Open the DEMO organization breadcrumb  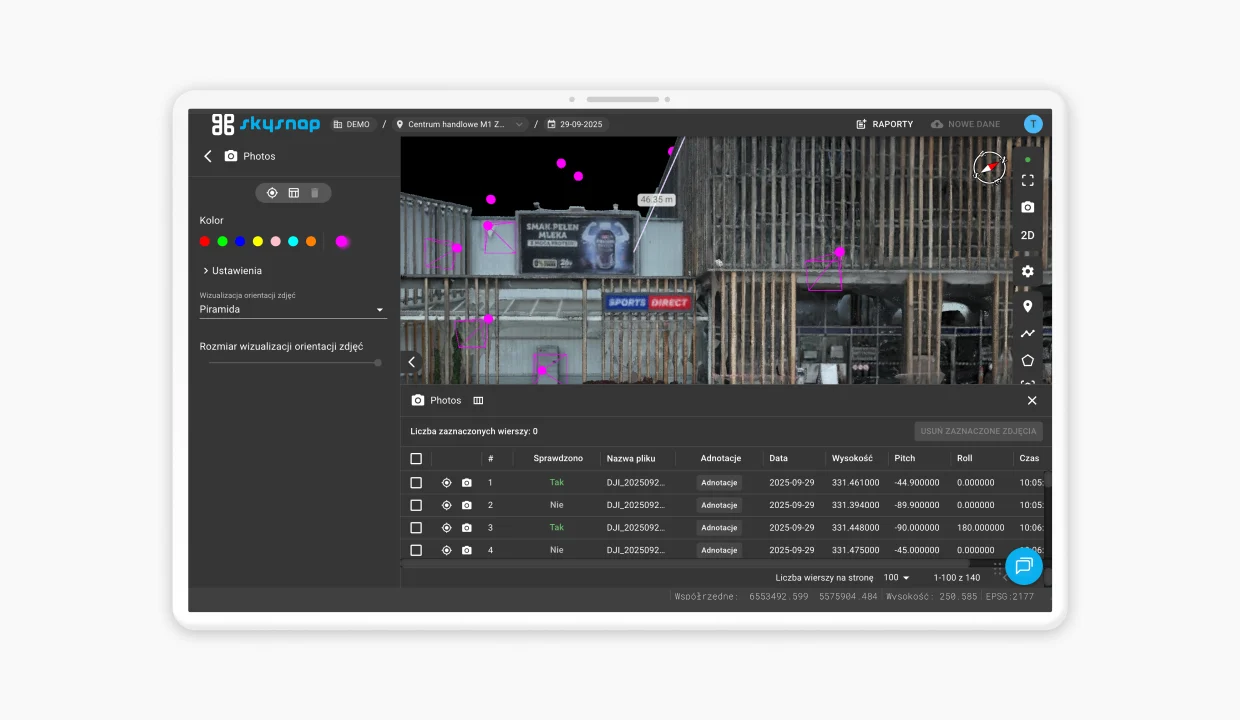(x=351, y=125)
